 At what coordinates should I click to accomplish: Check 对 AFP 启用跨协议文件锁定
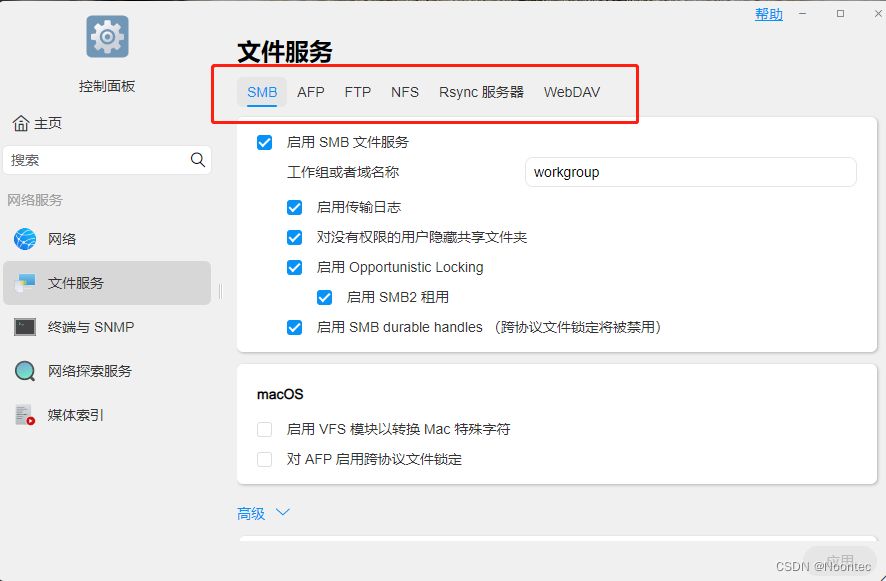[264, 459]
